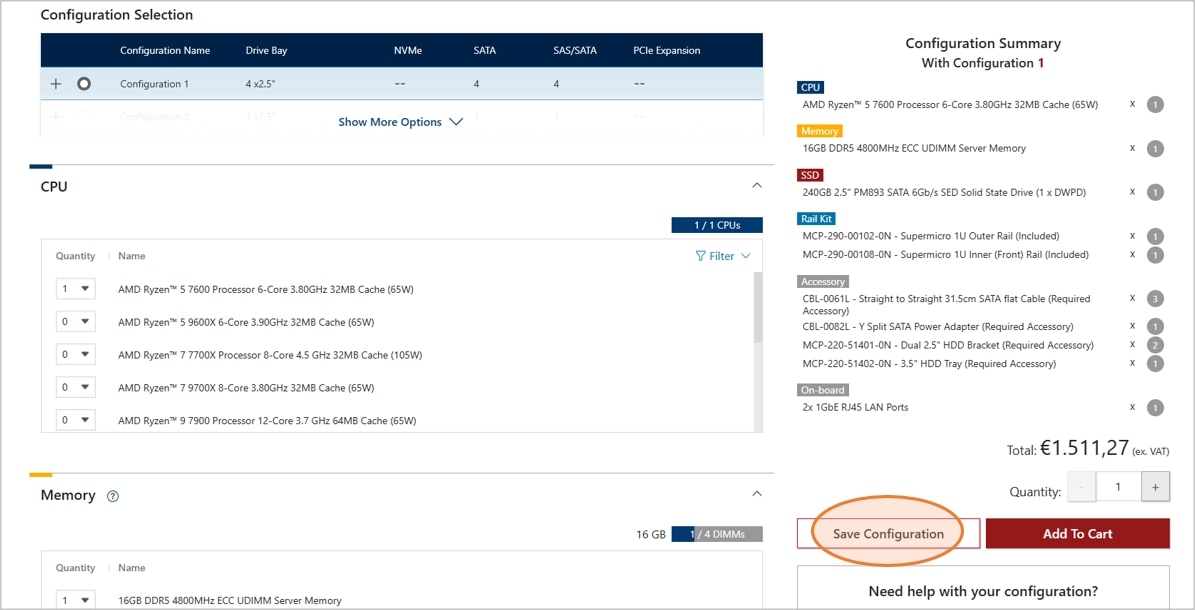This screenshot has height=610, width=1195.
Task: Decrease quantity with the minus button
Action: click(x=1081, y=487)
